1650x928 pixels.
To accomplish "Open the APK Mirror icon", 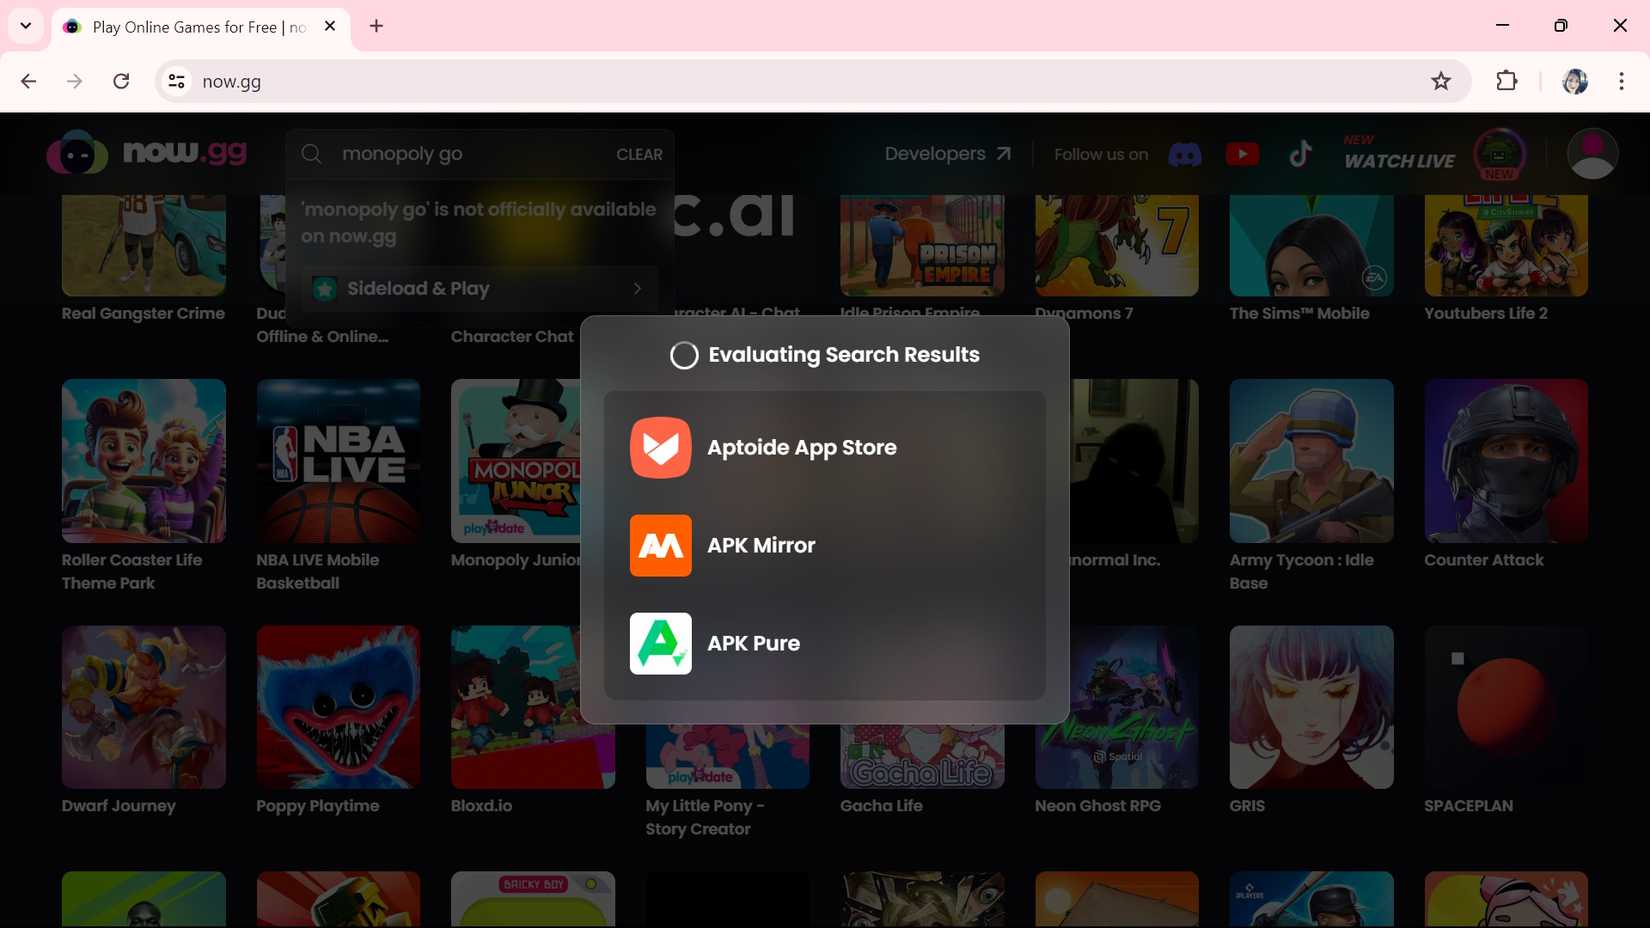I will click(x=660, y=546).
